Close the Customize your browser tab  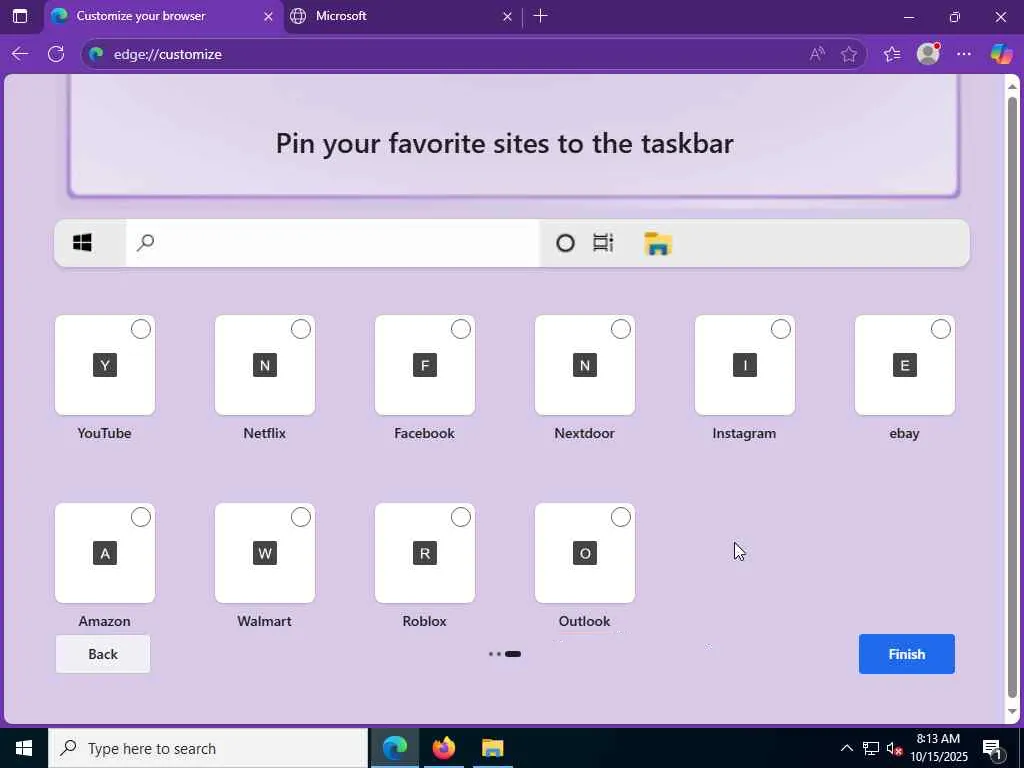pyautogui.click(x=268, y=16)
